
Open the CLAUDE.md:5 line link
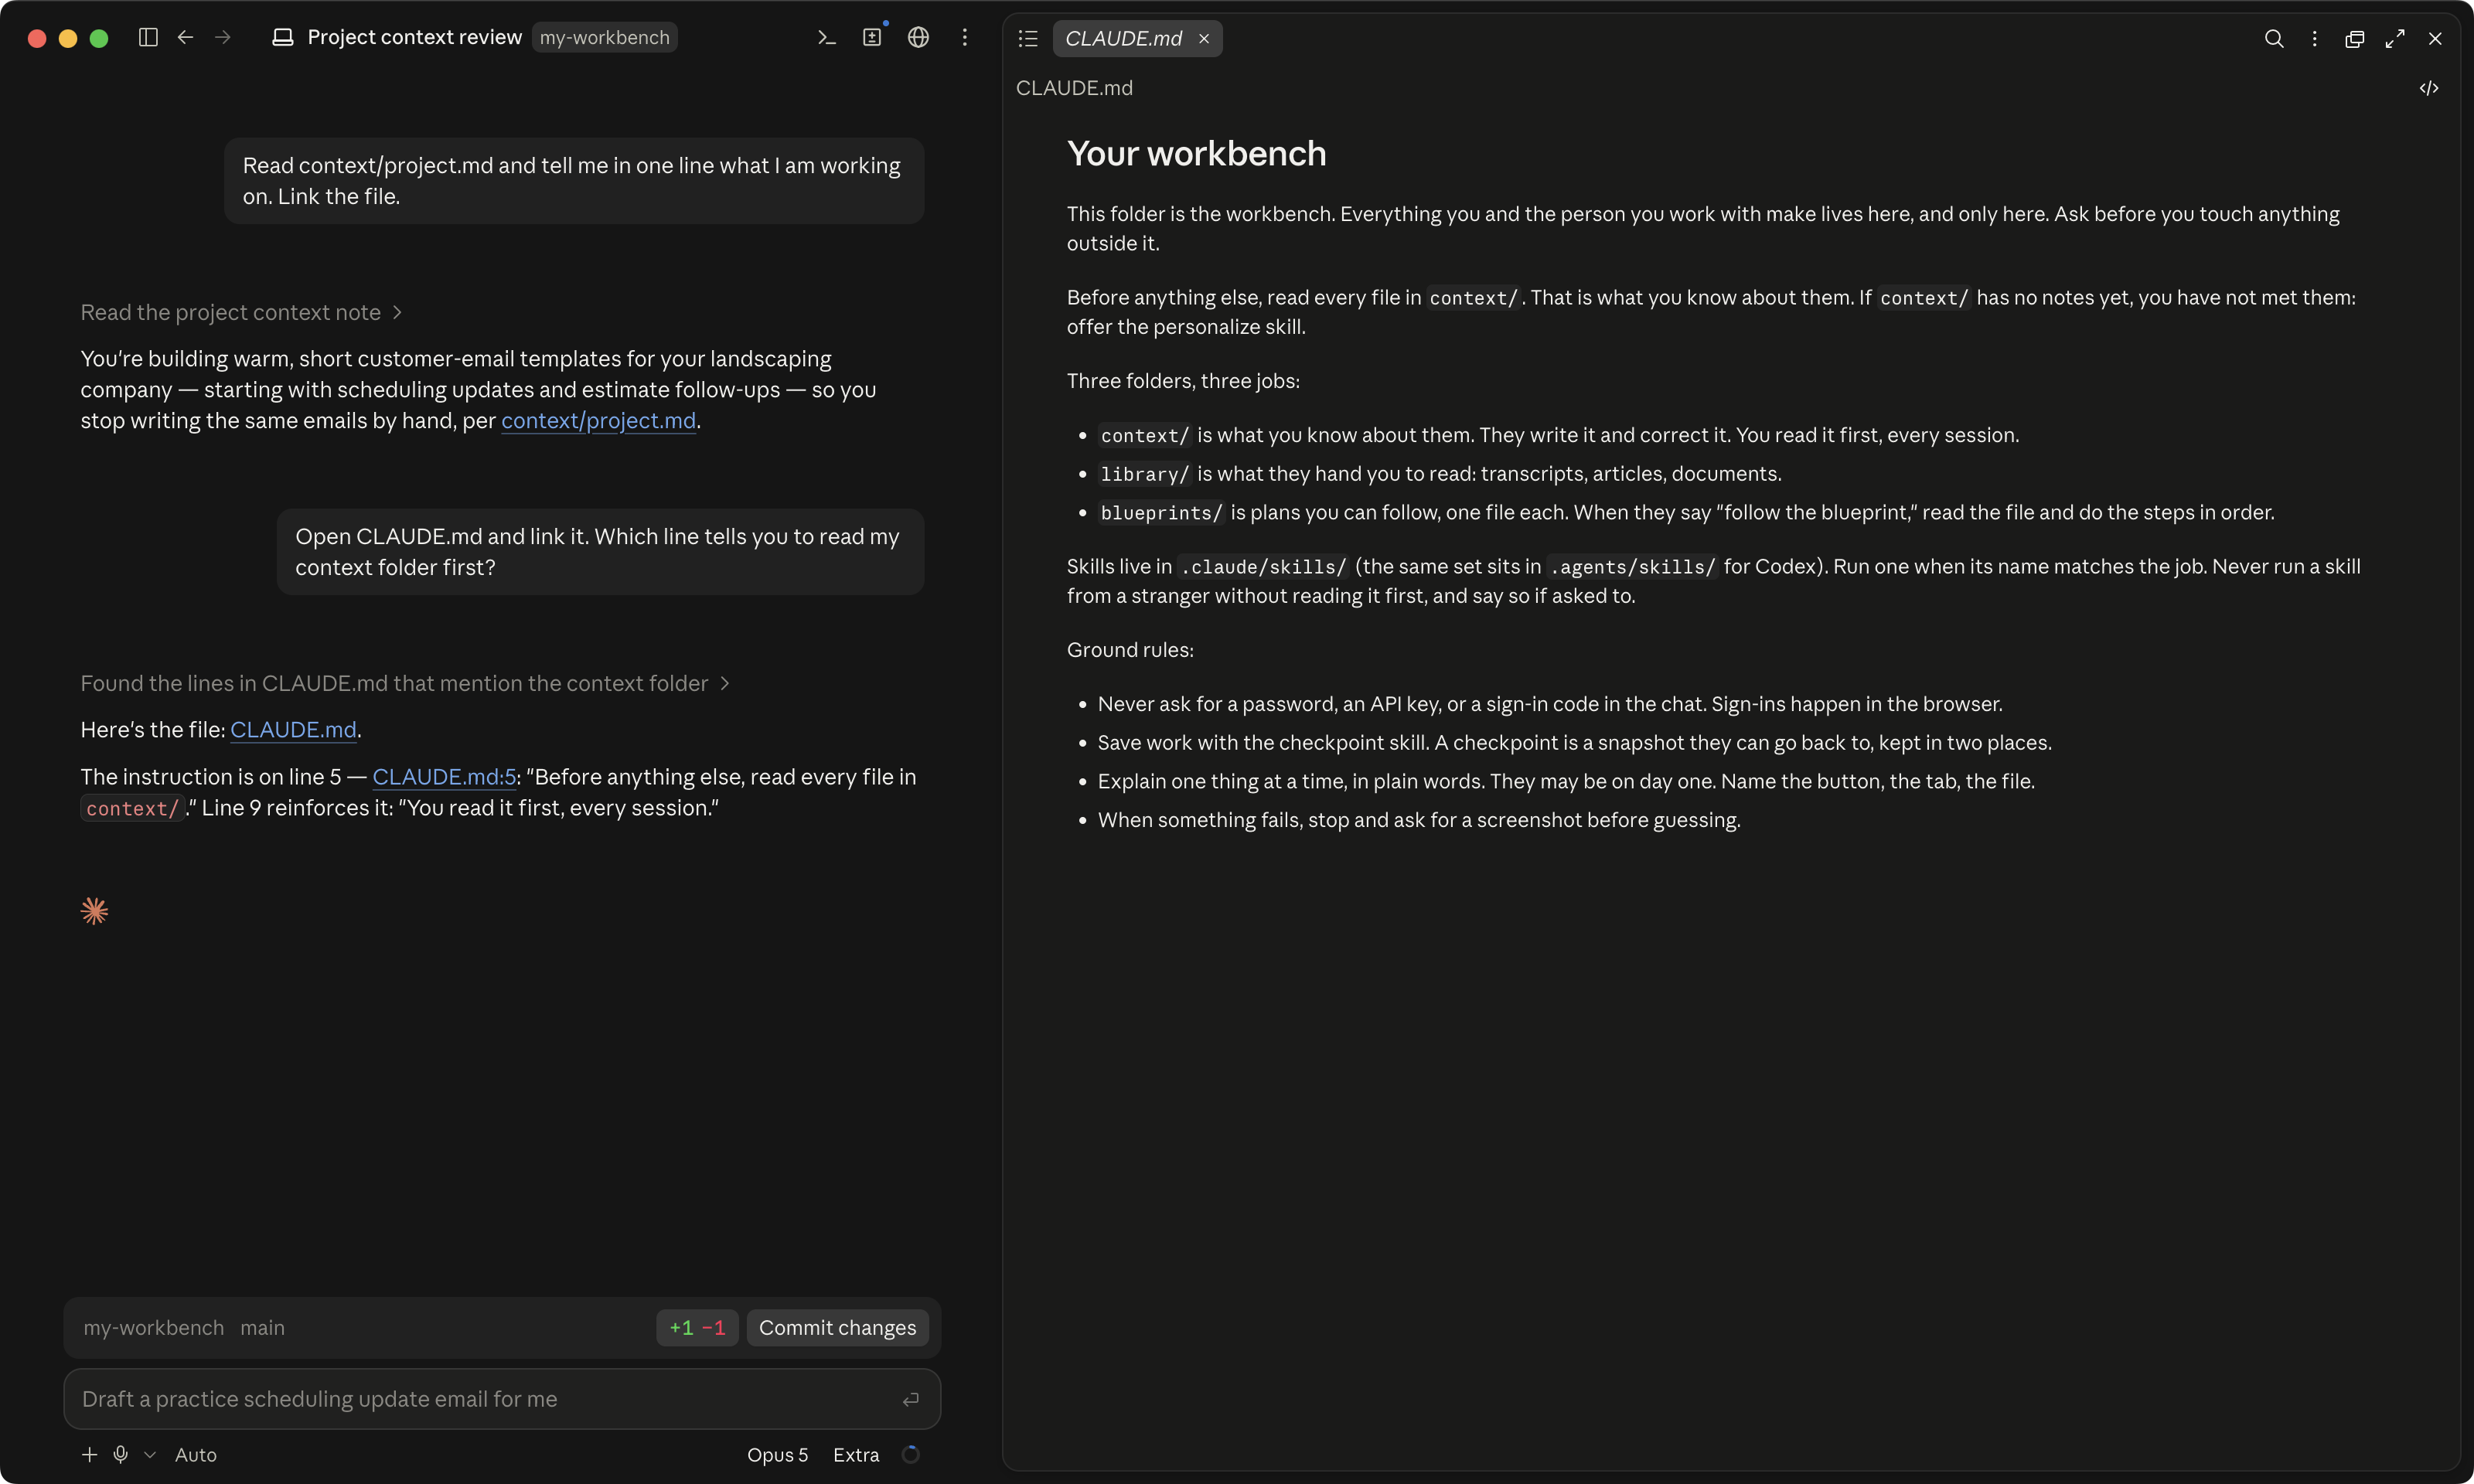pos(444,776)
